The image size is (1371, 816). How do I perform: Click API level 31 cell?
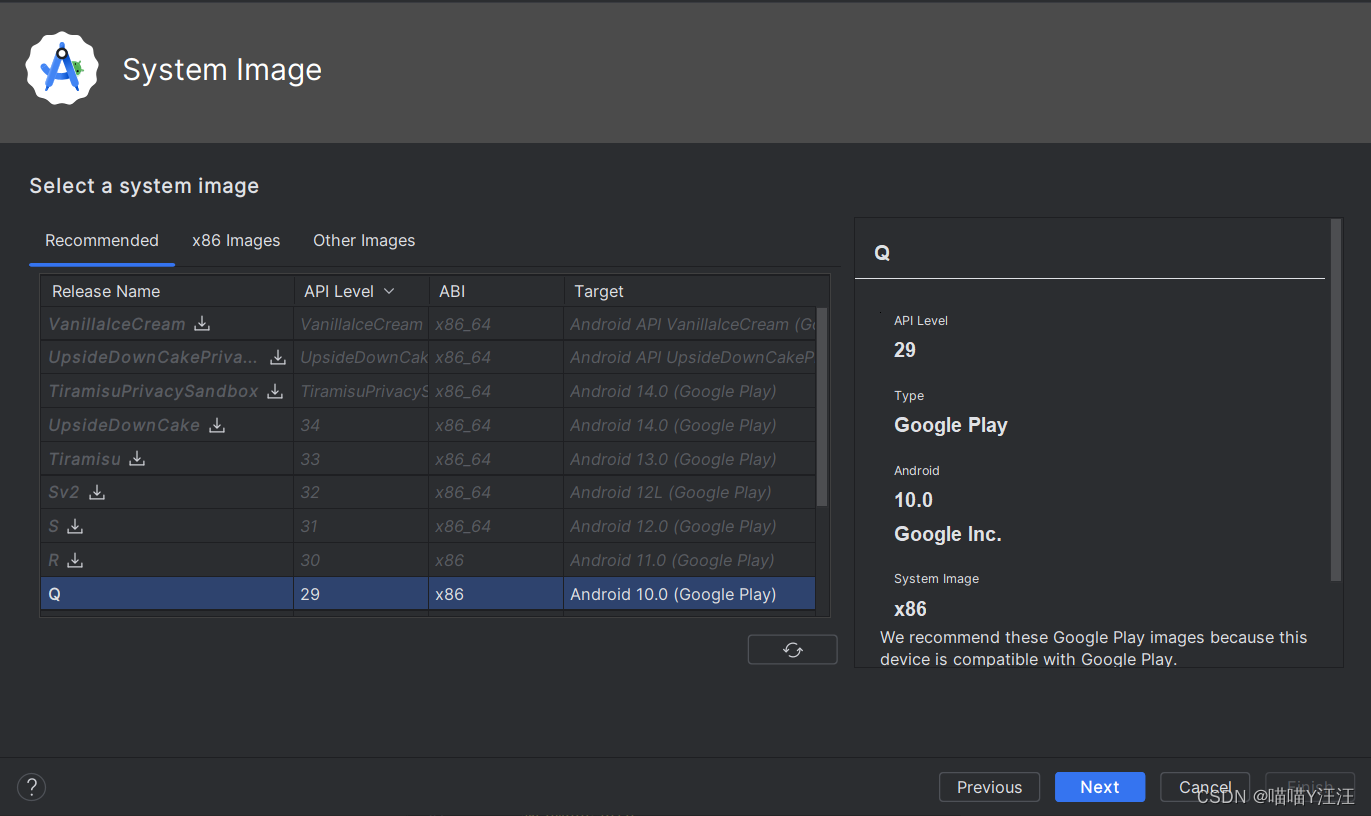pyautogui.click(x=361, y=526)
